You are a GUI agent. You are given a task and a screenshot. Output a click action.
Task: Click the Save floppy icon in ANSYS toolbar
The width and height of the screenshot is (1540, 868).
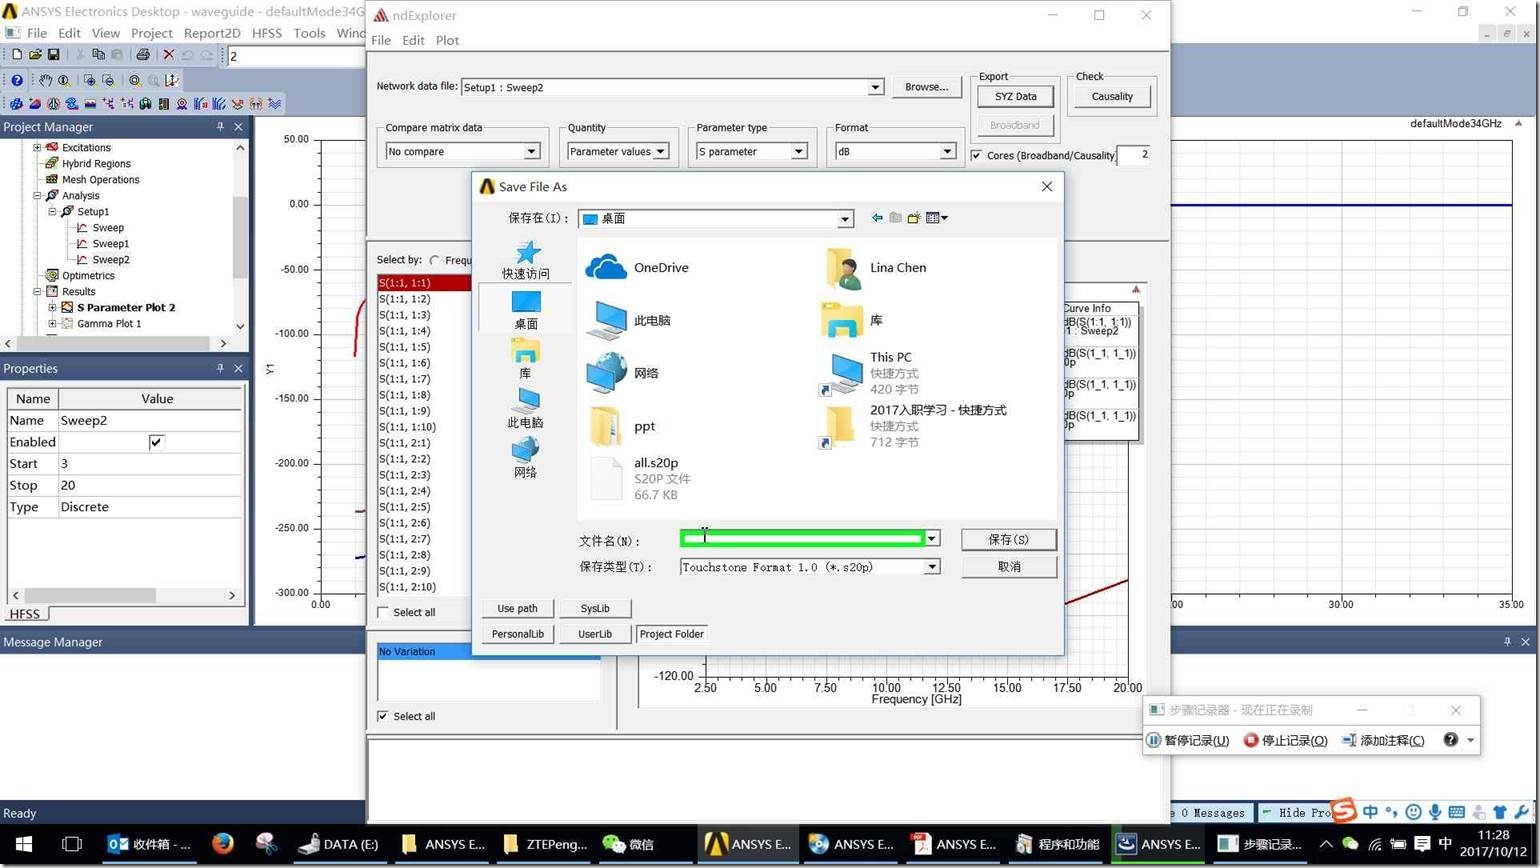point(53,55)
